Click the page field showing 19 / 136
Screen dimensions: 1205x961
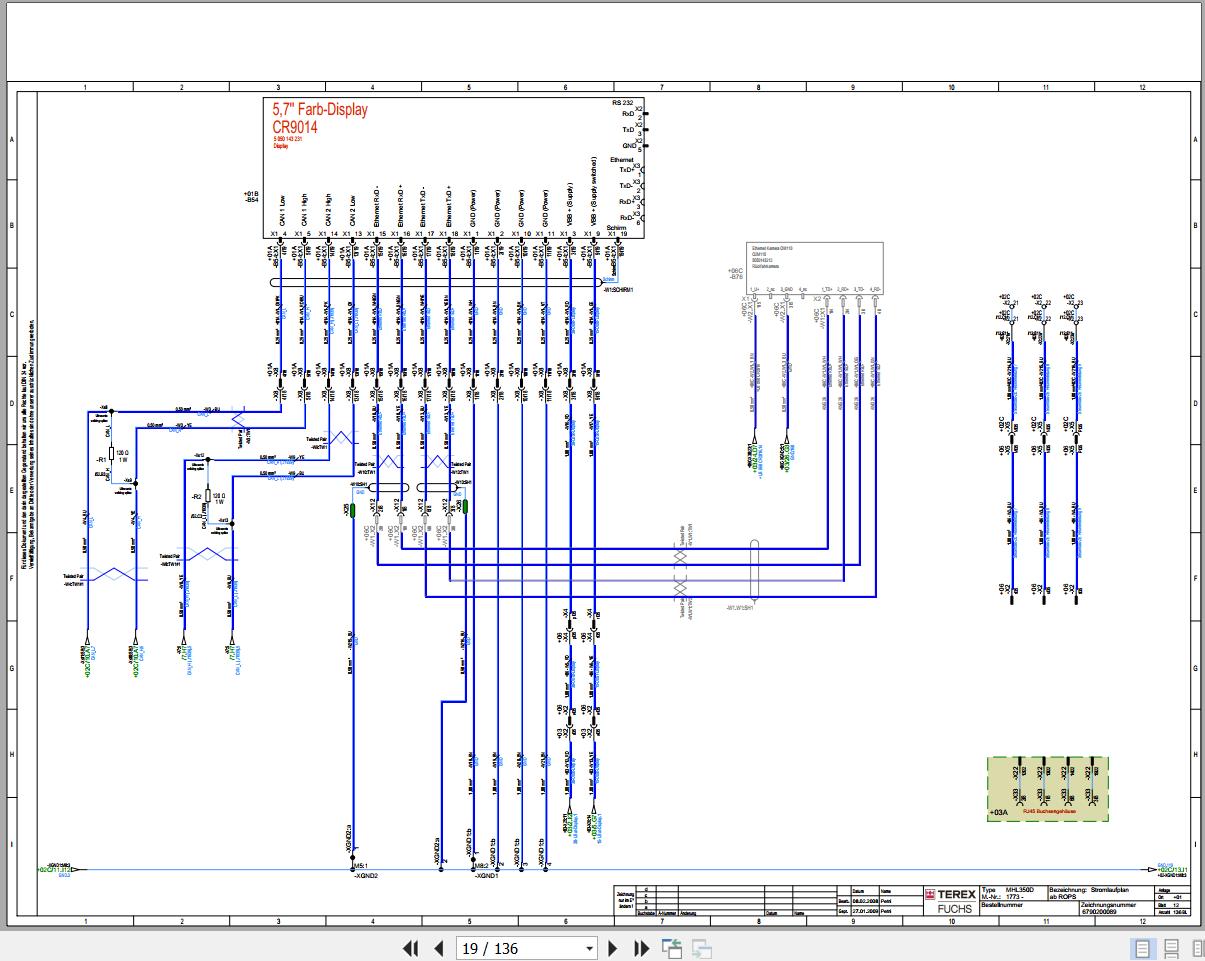tap(518, 948)
